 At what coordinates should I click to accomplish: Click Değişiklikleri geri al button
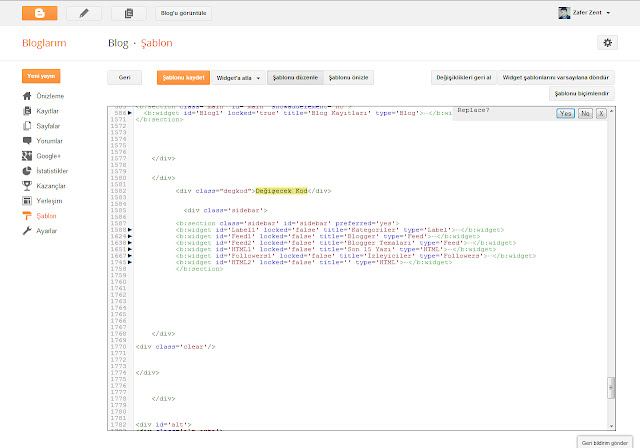click(x=464, y=78)
